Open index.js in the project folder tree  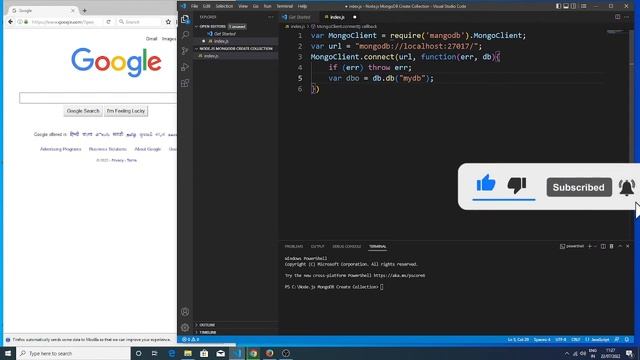(x=211, y=56)
